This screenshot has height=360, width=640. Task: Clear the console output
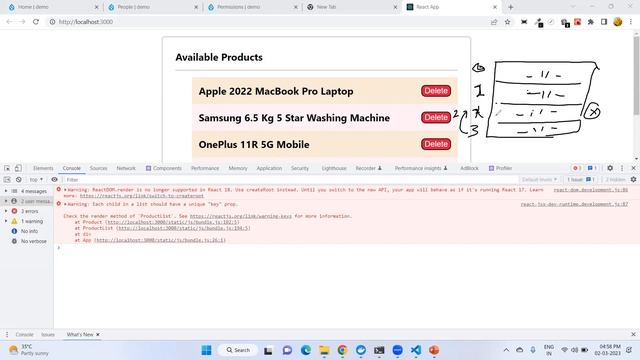pos(19,180)
